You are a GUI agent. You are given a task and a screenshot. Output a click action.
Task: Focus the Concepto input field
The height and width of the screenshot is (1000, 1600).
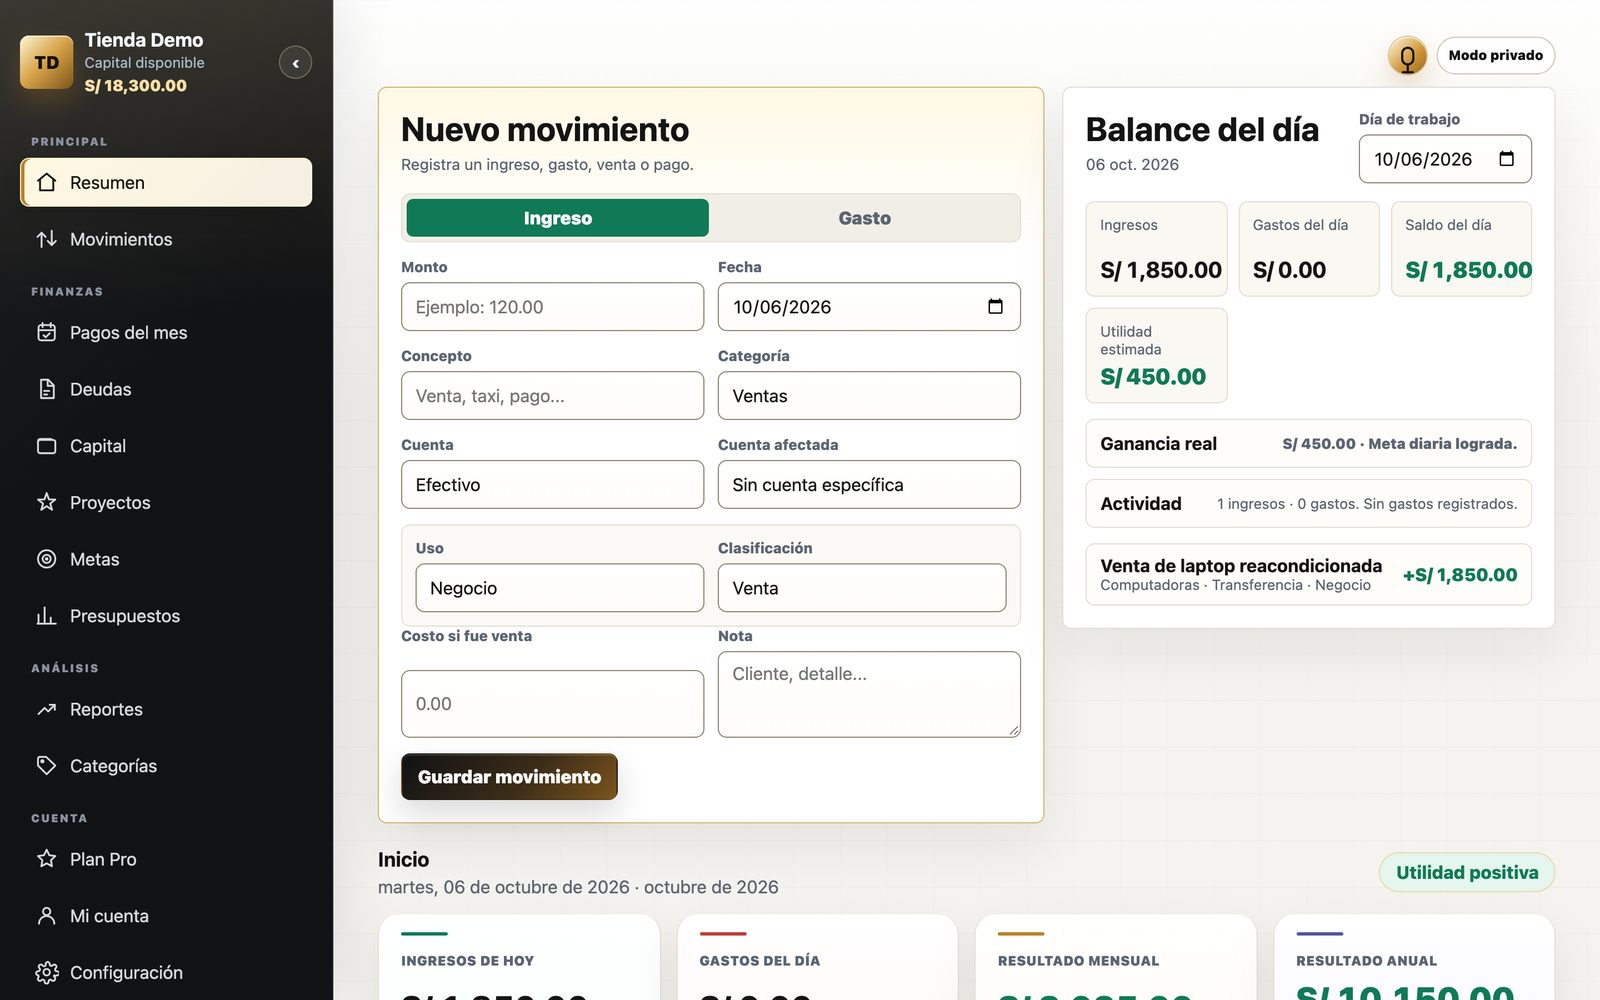pyautogui.click(x=552, y=396)
